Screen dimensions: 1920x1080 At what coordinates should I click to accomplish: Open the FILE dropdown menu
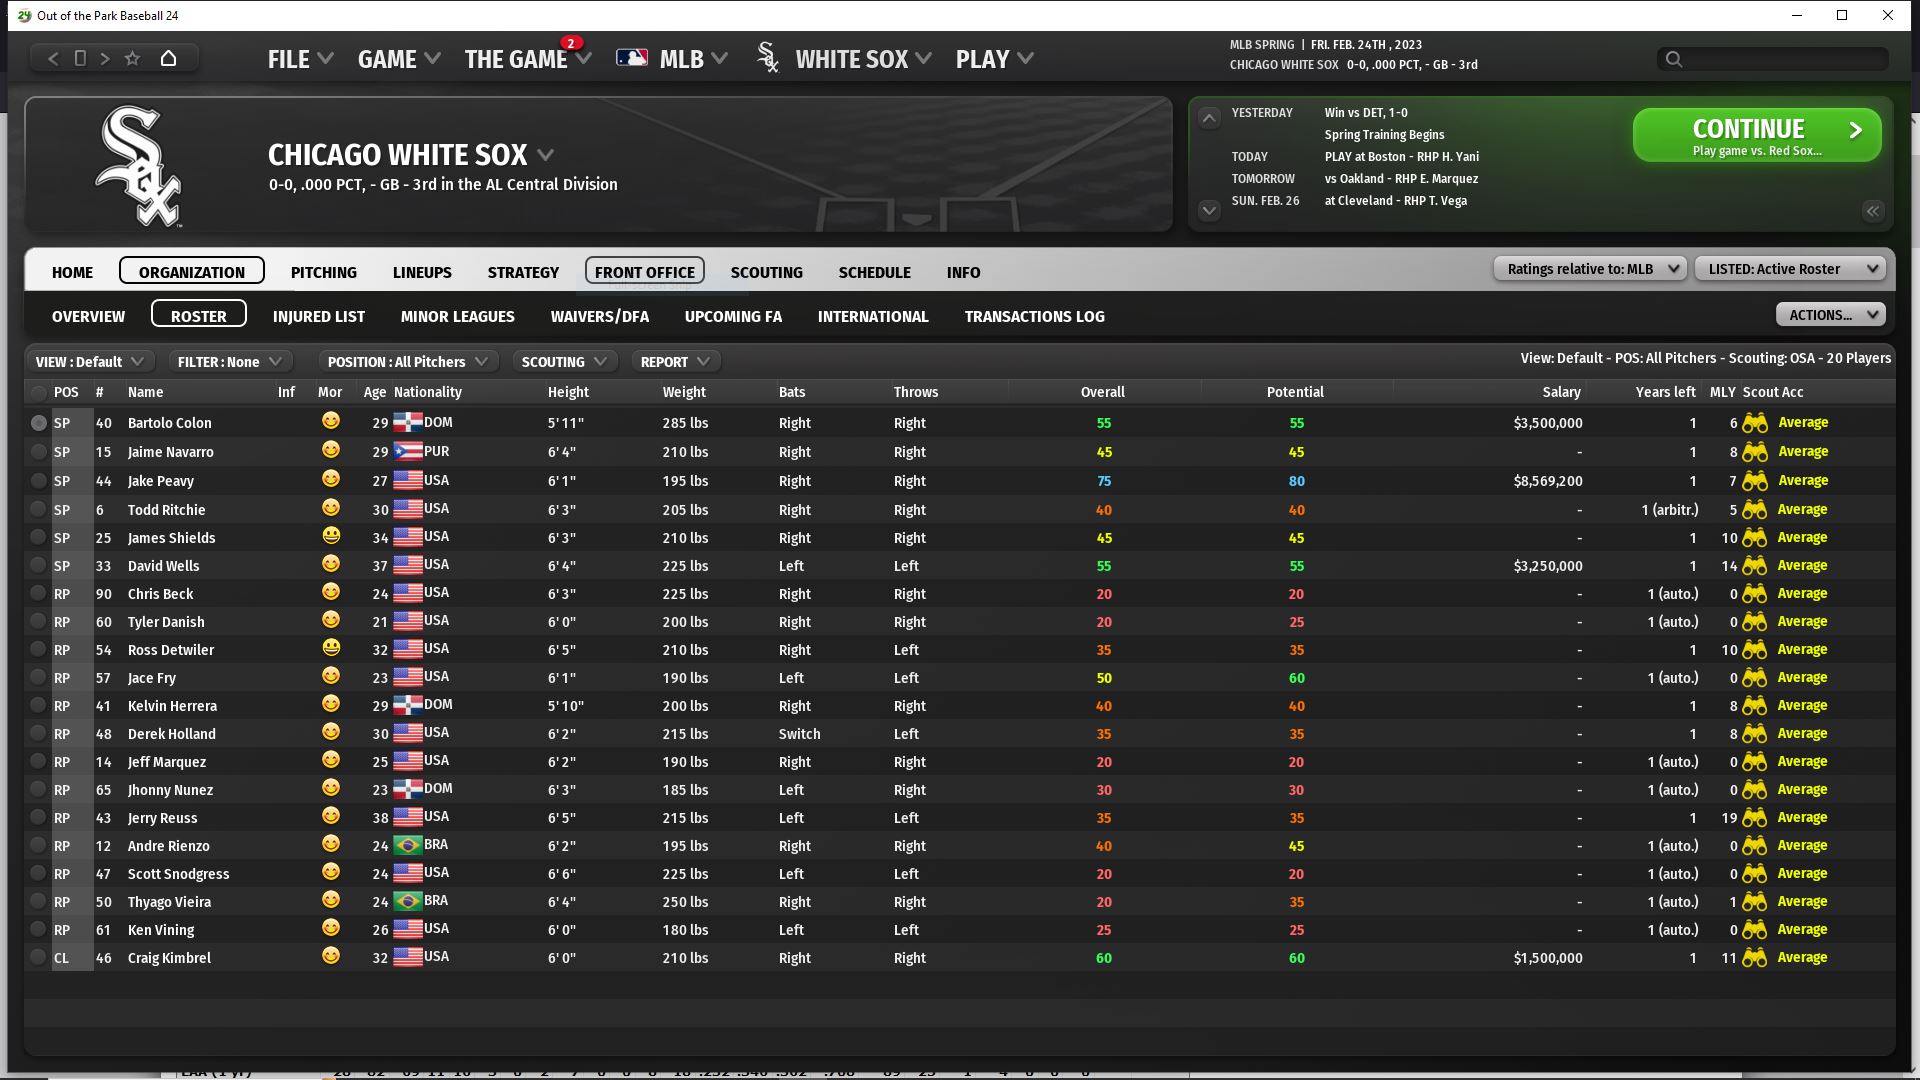300,59
